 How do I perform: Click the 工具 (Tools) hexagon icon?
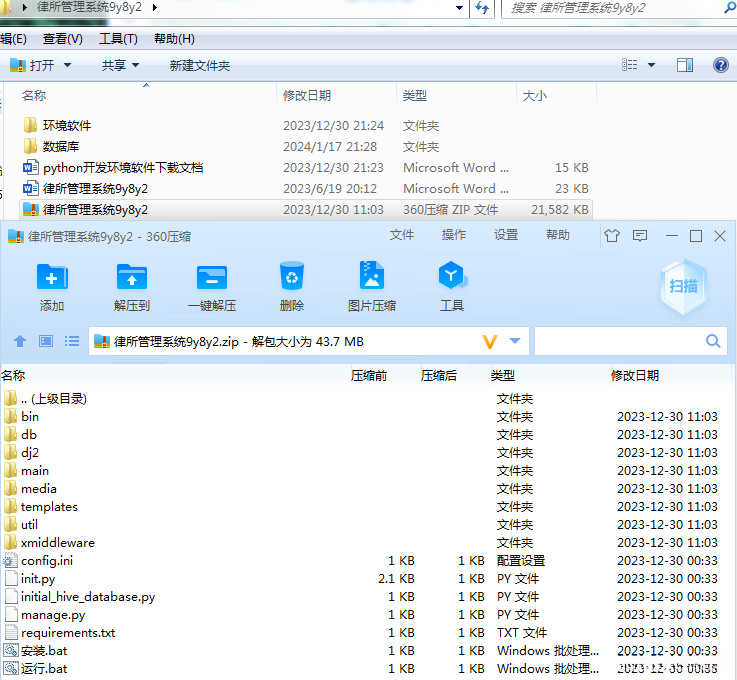tap(452, 275)
